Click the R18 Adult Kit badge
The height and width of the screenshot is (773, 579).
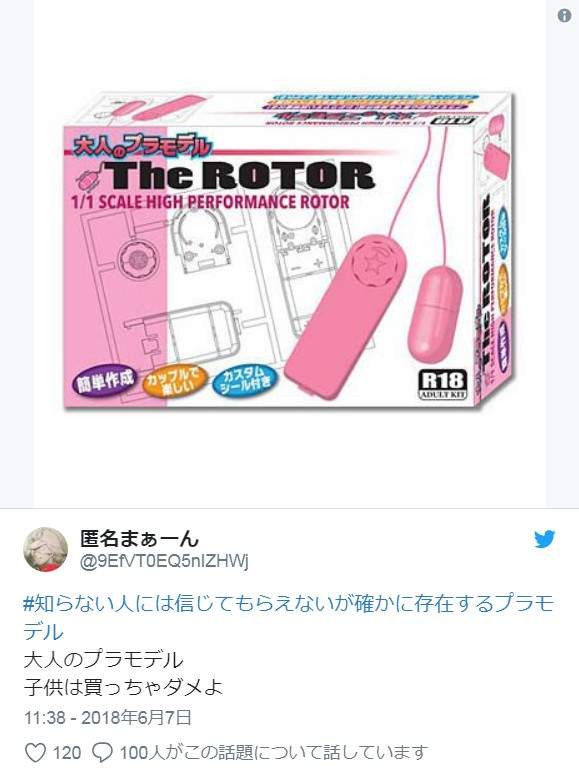[x=442, y=384]
